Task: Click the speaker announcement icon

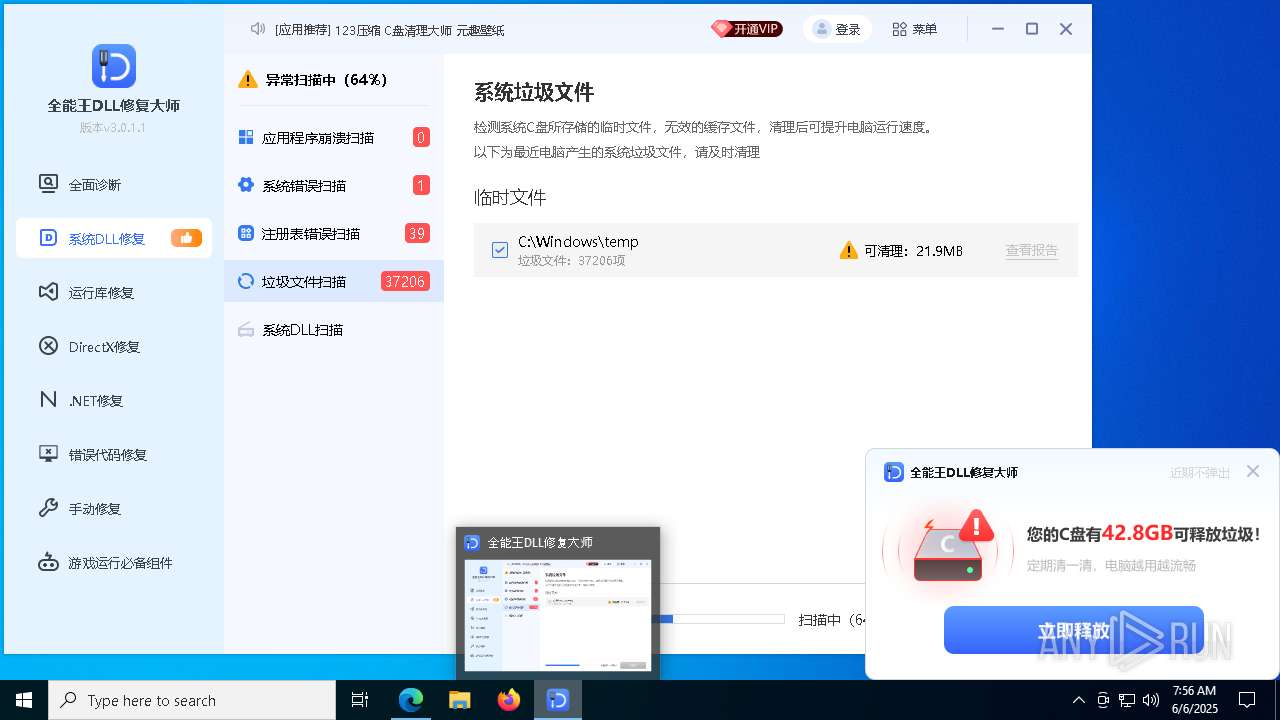Action: pyautogui.click(x=258, y=29)
